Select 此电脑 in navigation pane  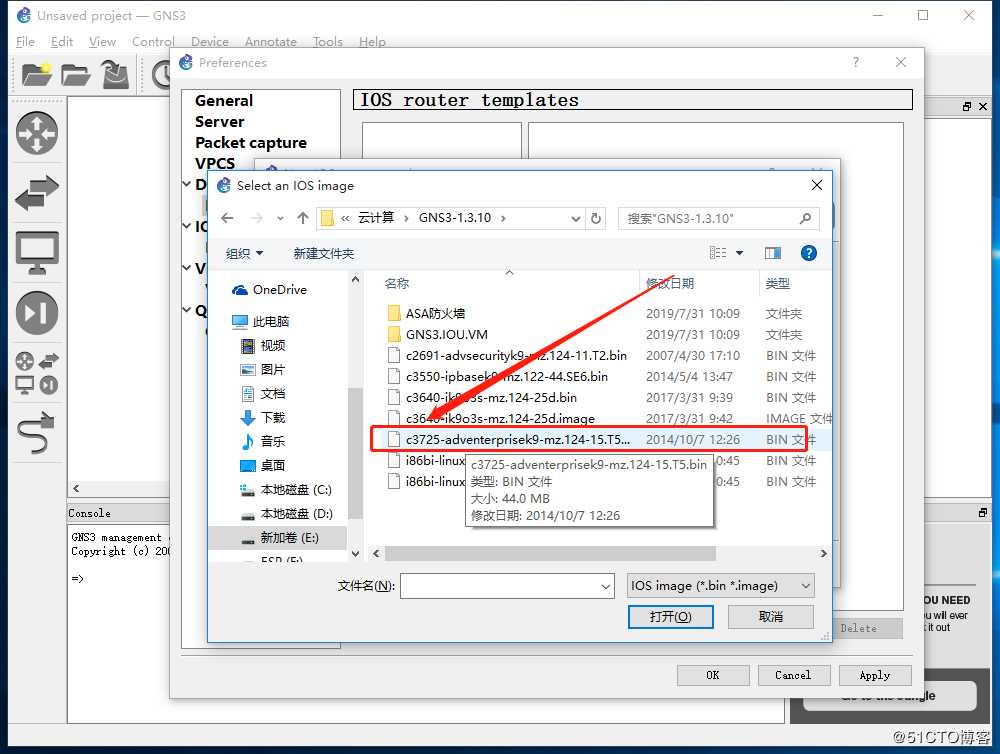pos(261,322)
